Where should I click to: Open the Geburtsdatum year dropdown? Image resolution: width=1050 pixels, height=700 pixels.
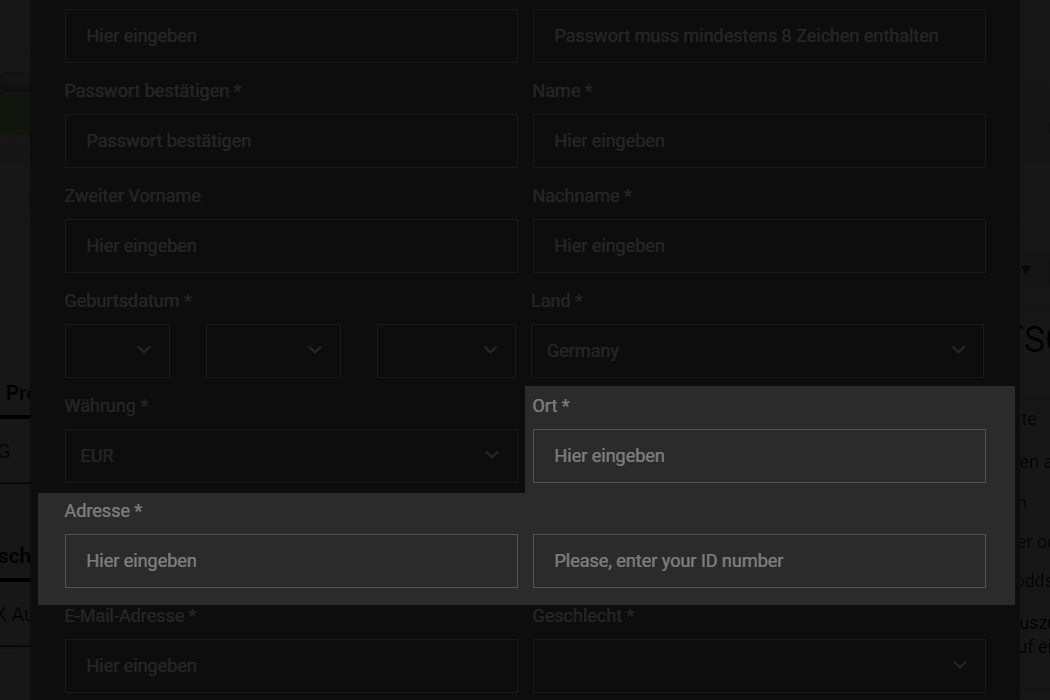click(446, 350)
